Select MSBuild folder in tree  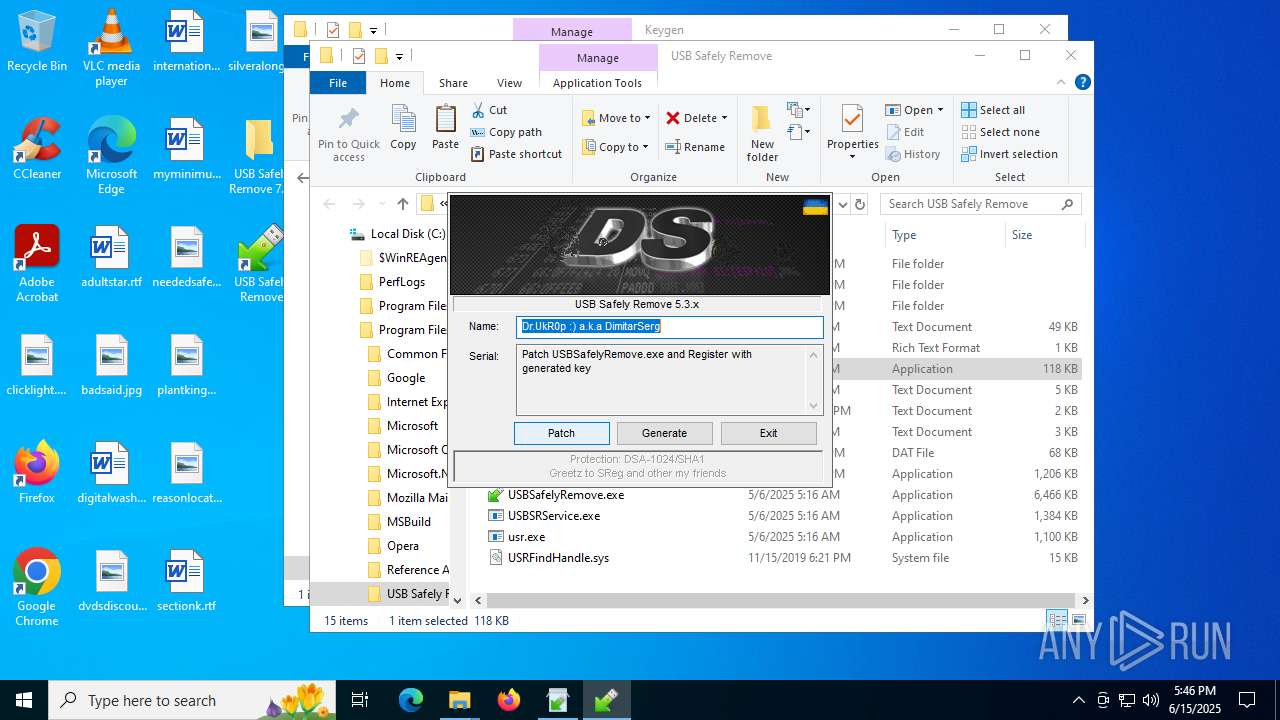pos(408,522)
